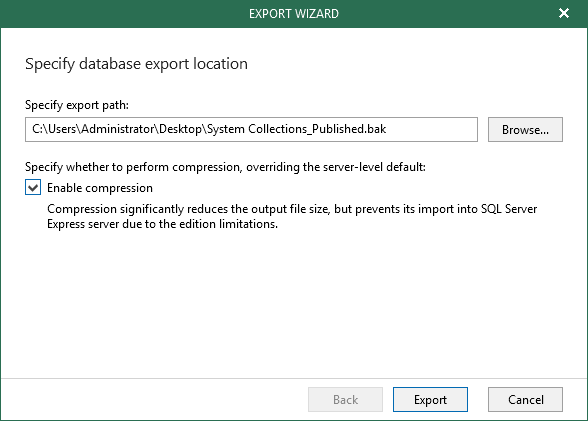Image resolution: width=588 pixels, height=421 pixels.
Task: Click the 'Specify database export location' heading
Action: (x=136, y=64)
